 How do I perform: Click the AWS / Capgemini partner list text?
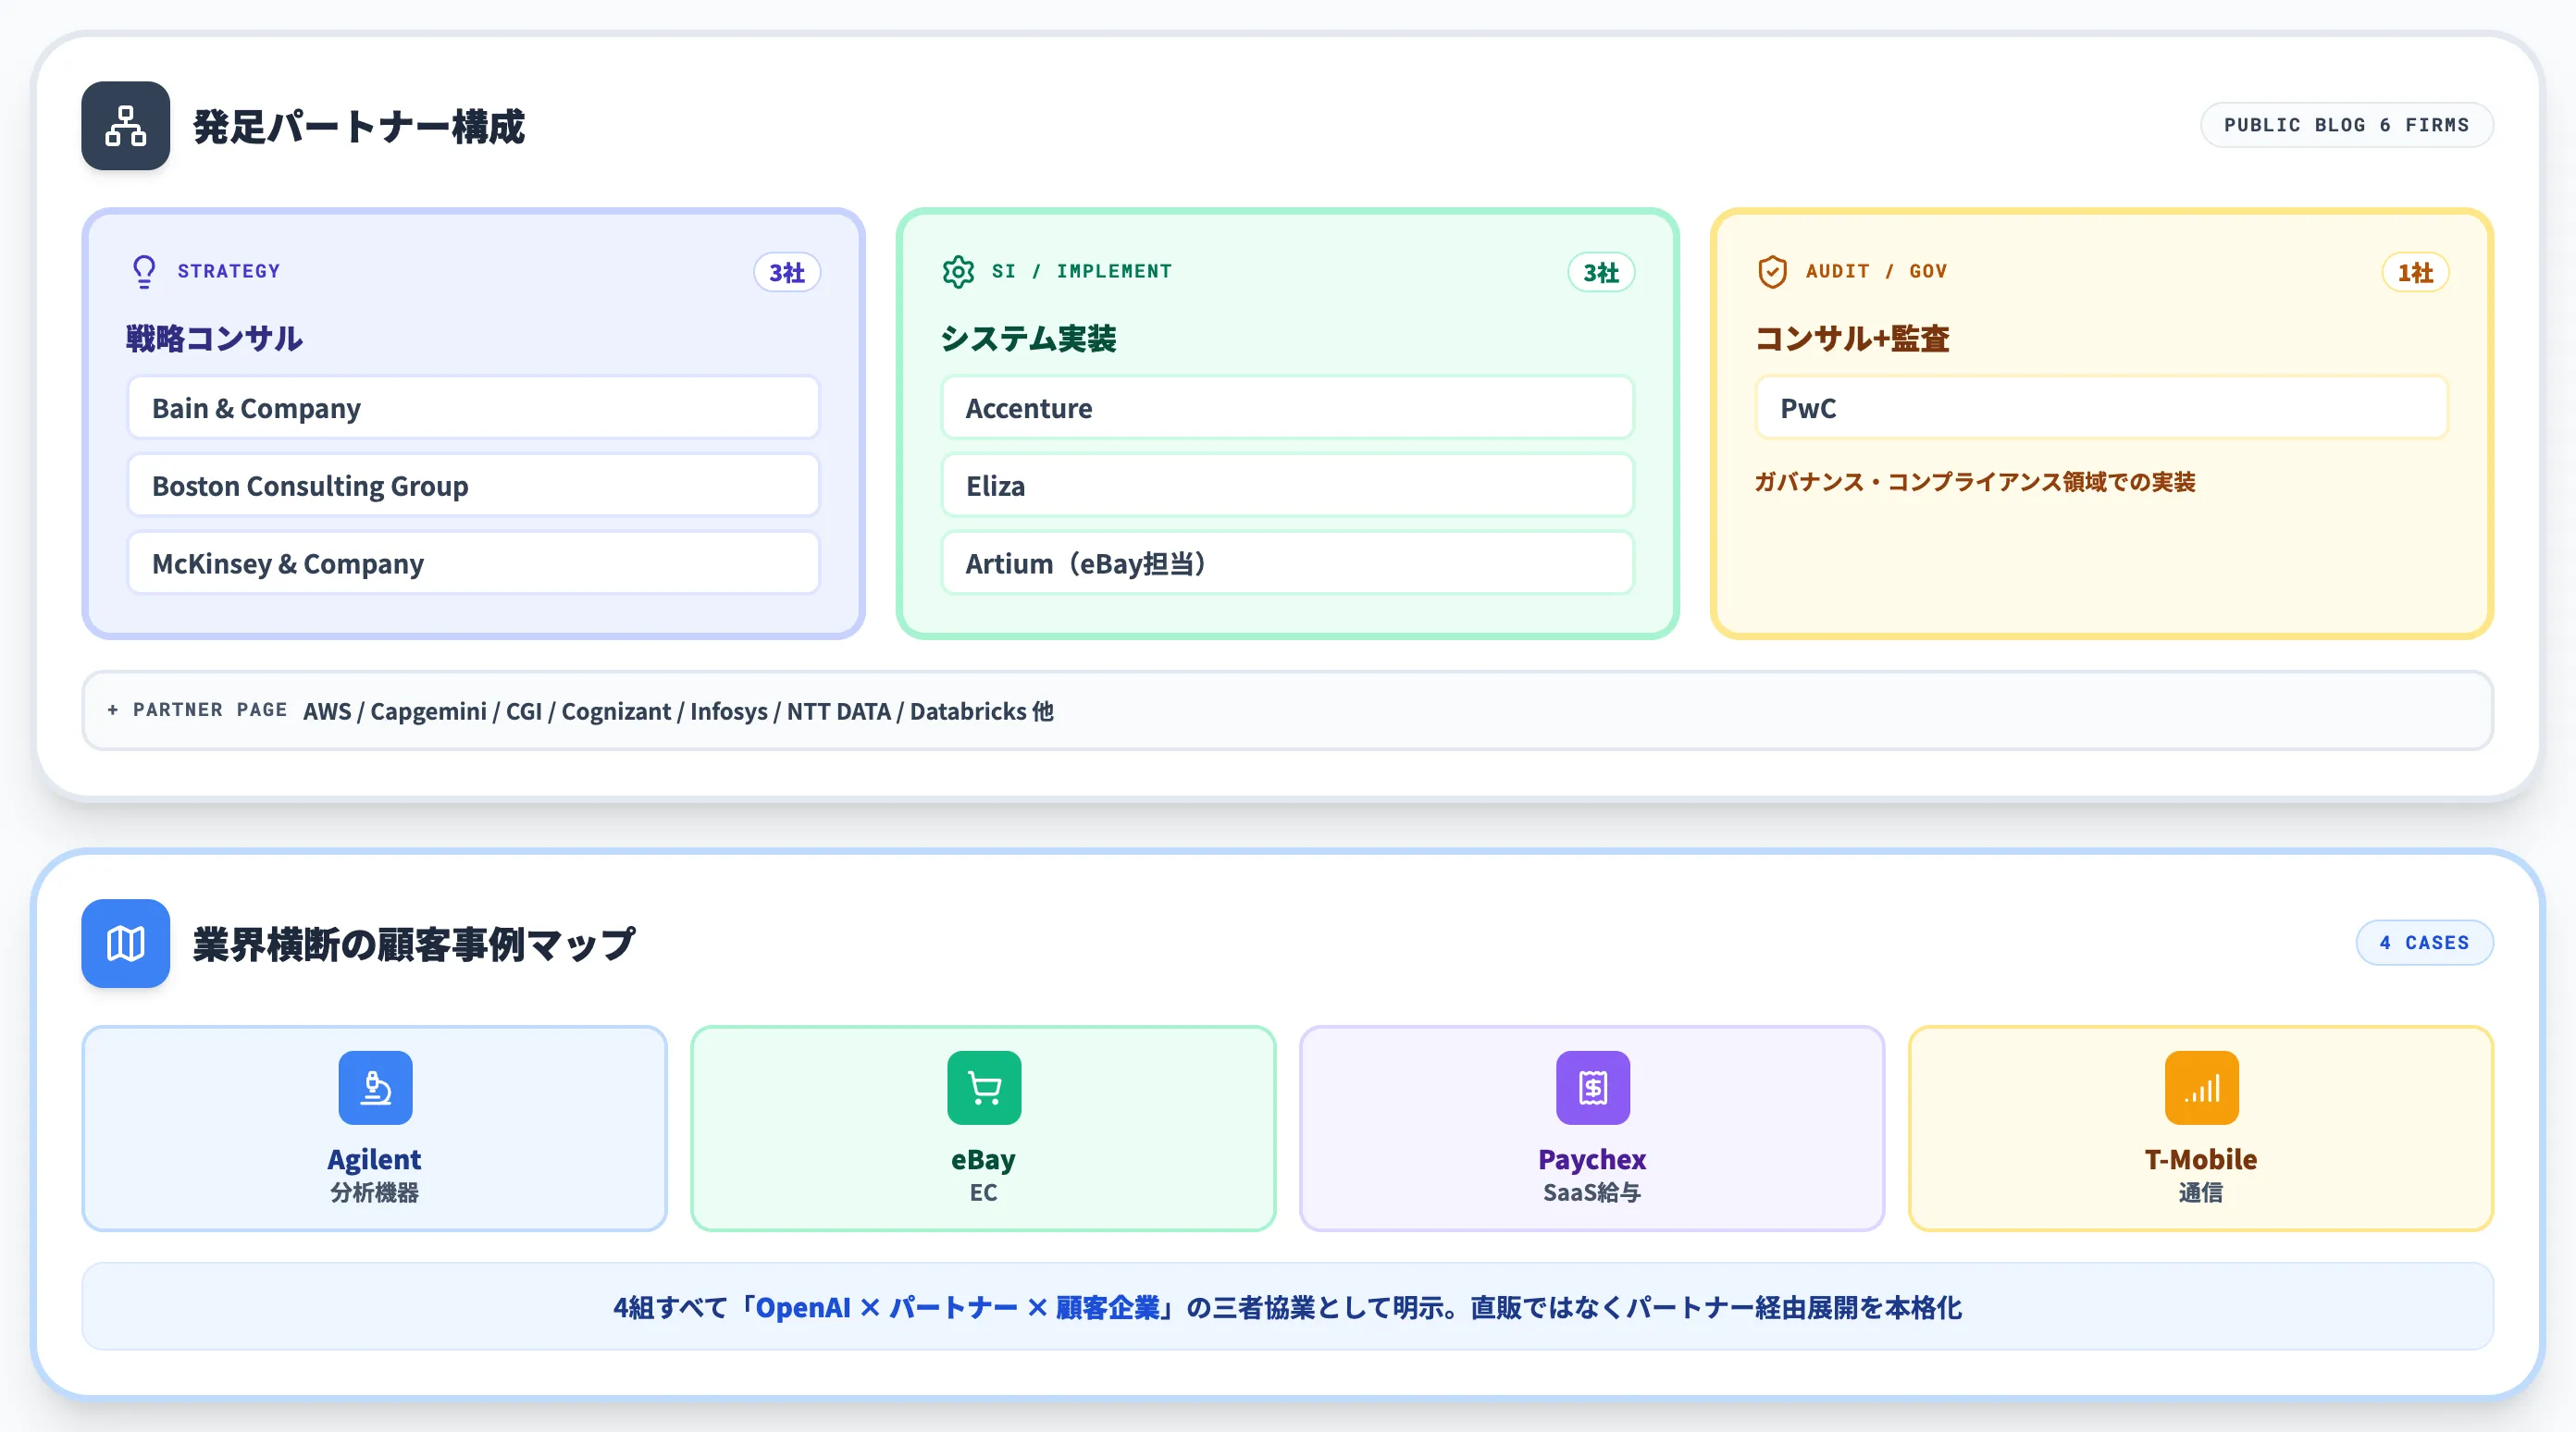[678, 711]
